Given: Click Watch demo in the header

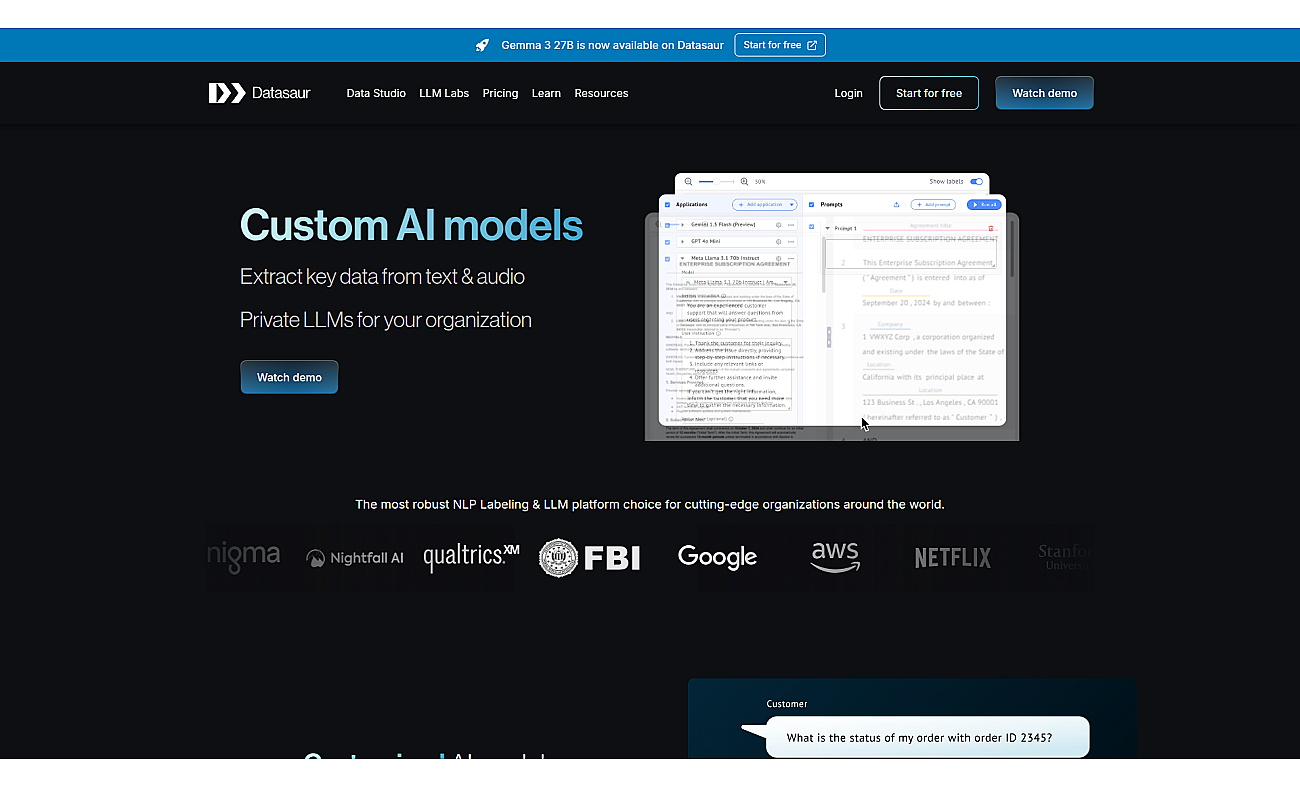Looking at the screenshot, I should coord(1044,93).
